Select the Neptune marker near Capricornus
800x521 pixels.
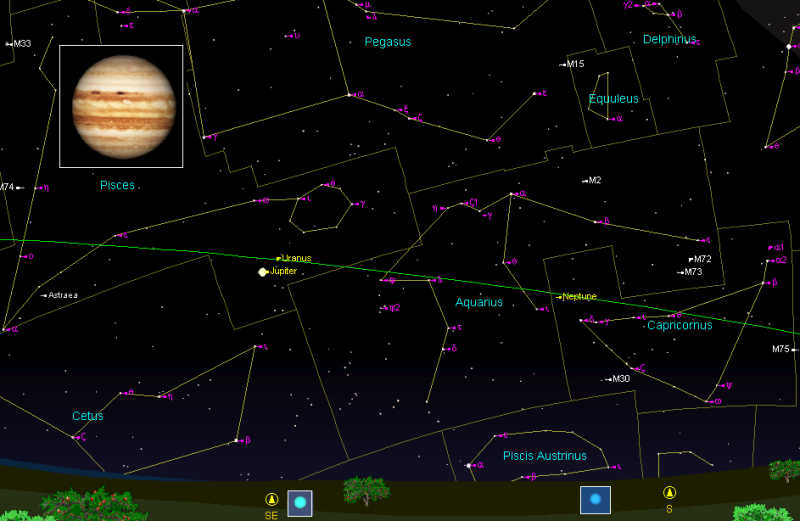point(559,296)
